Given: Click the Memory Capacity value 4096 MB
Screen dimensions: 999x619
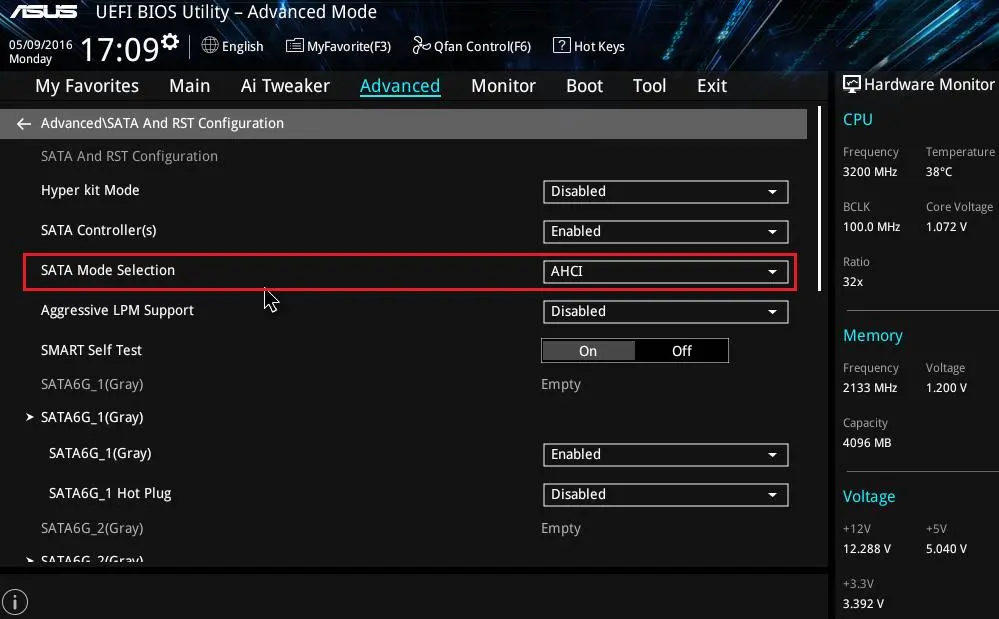Looking at the screenshot, I should (866, 443).
